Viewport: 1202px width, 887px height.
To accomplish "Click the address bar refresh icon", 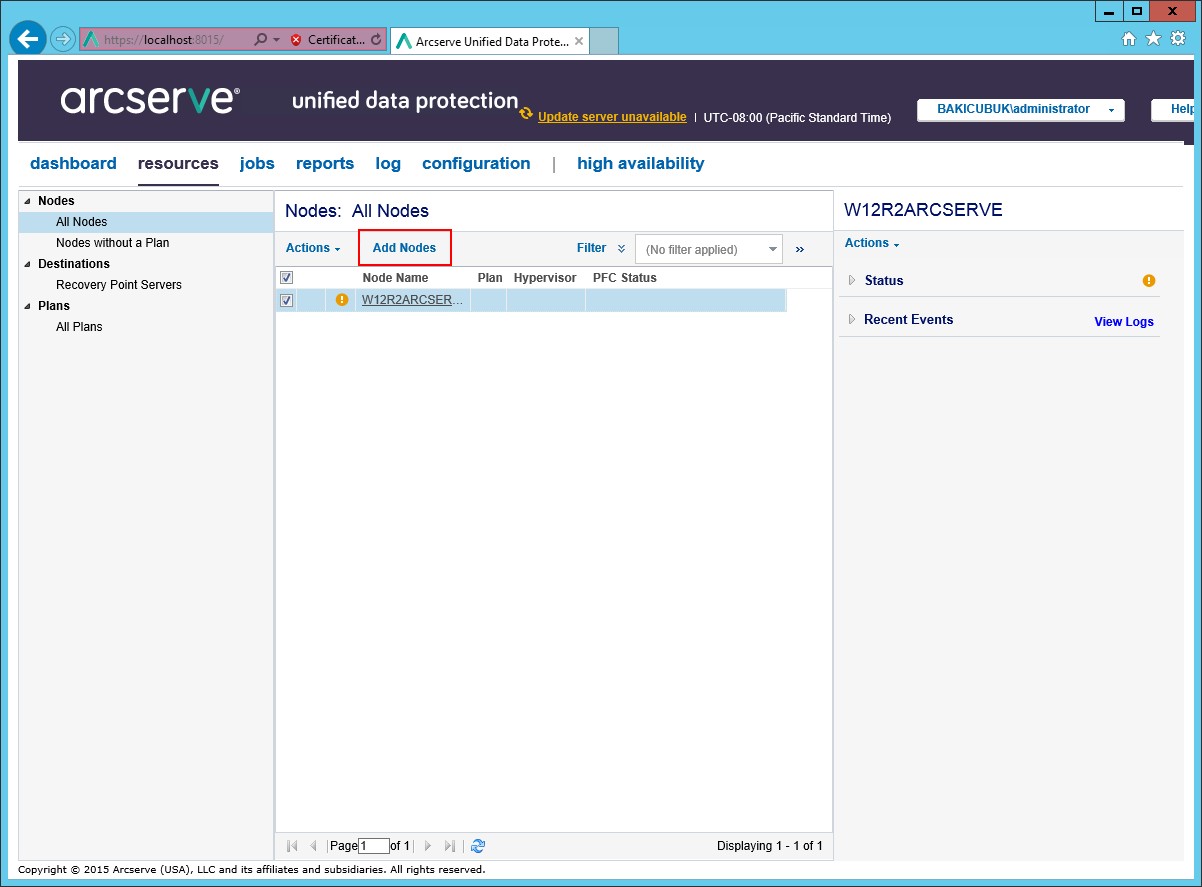I will (376, 40).
